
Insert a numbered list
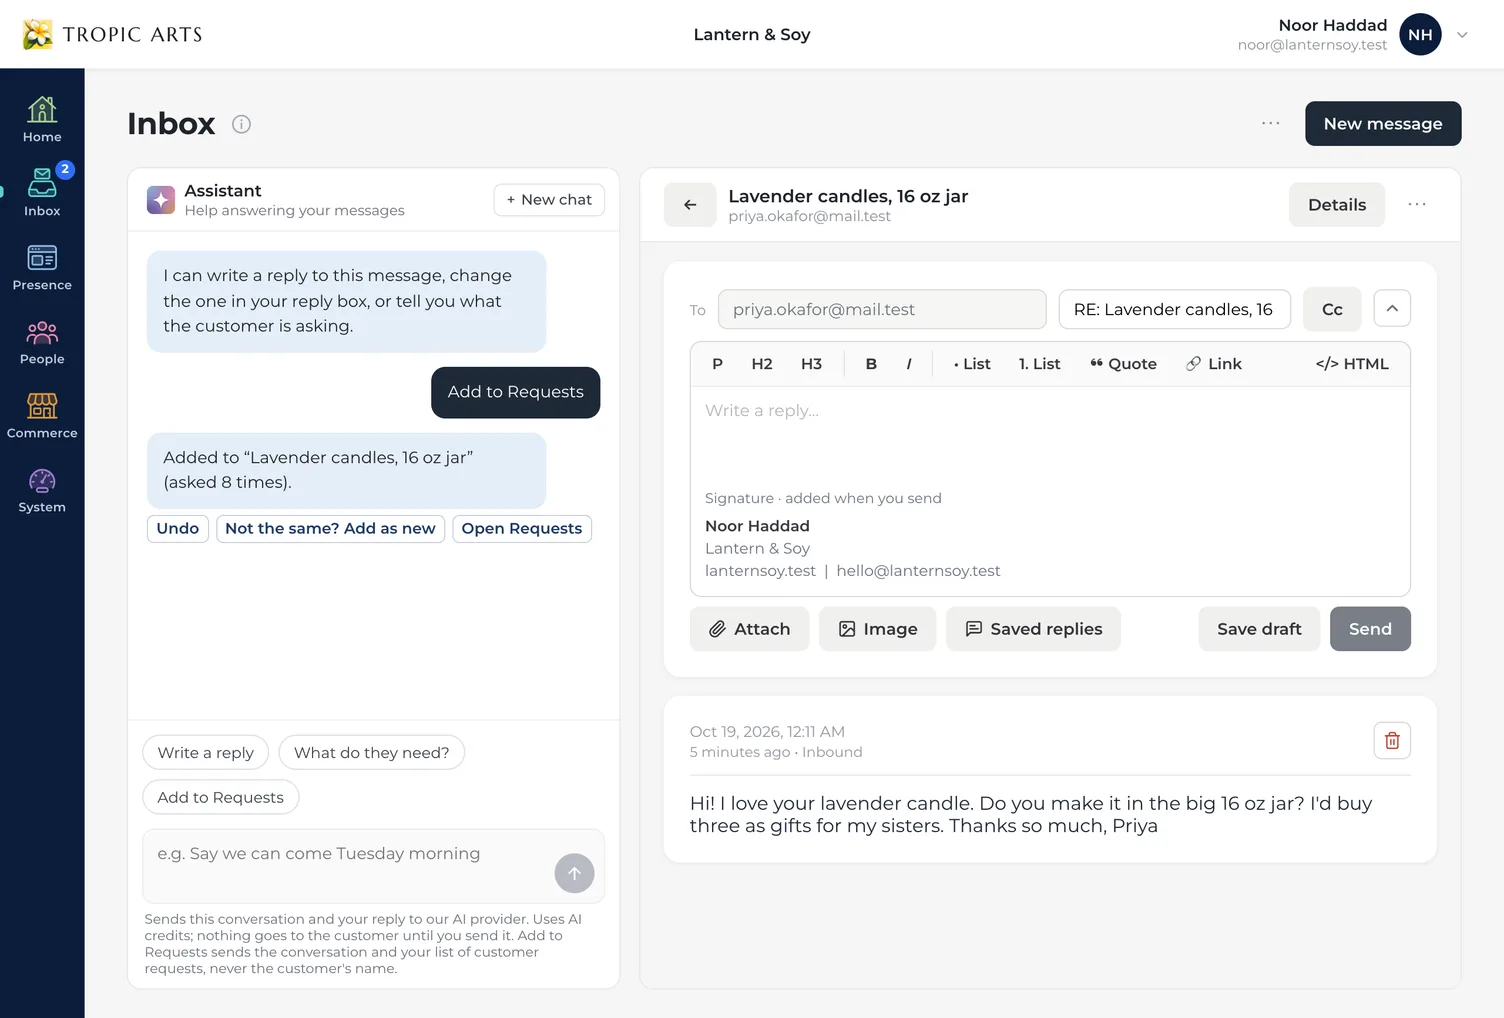coord(1040,364)
